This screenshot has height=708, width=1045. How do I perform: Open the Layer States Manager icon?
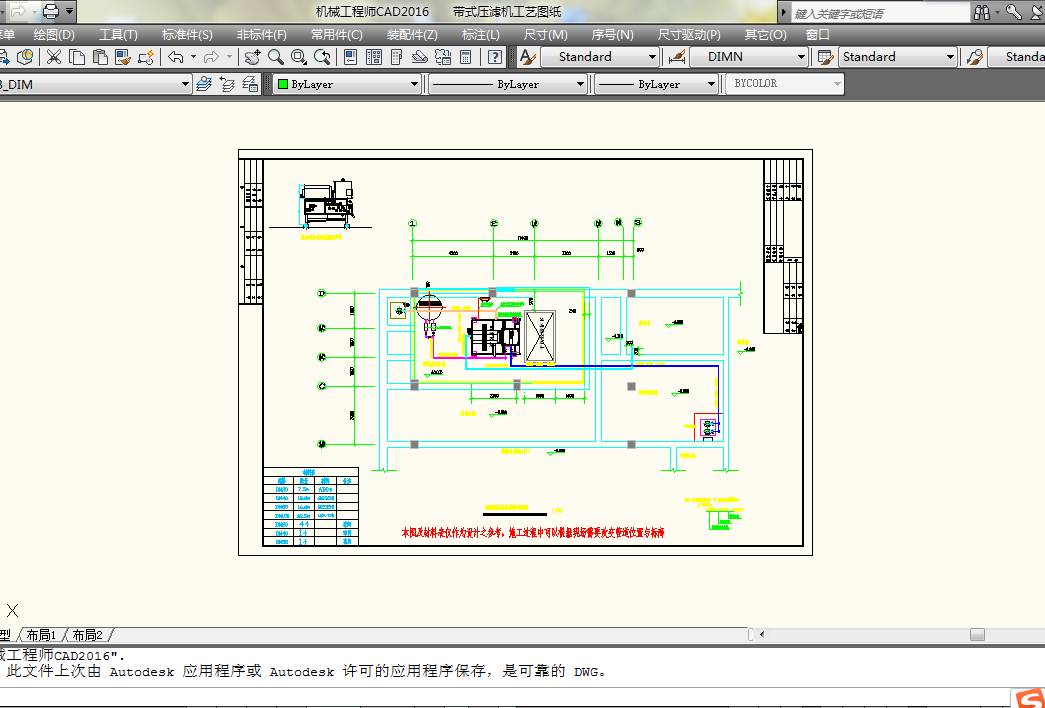(250, 84)
